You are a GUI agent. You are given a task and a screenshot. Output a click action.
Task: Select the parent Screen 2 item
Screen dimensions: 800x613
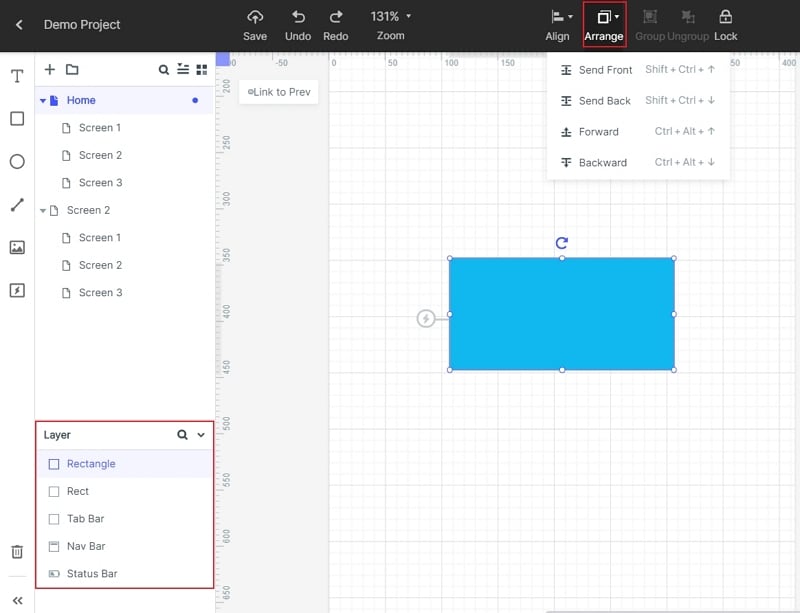(x=124, y=210)
